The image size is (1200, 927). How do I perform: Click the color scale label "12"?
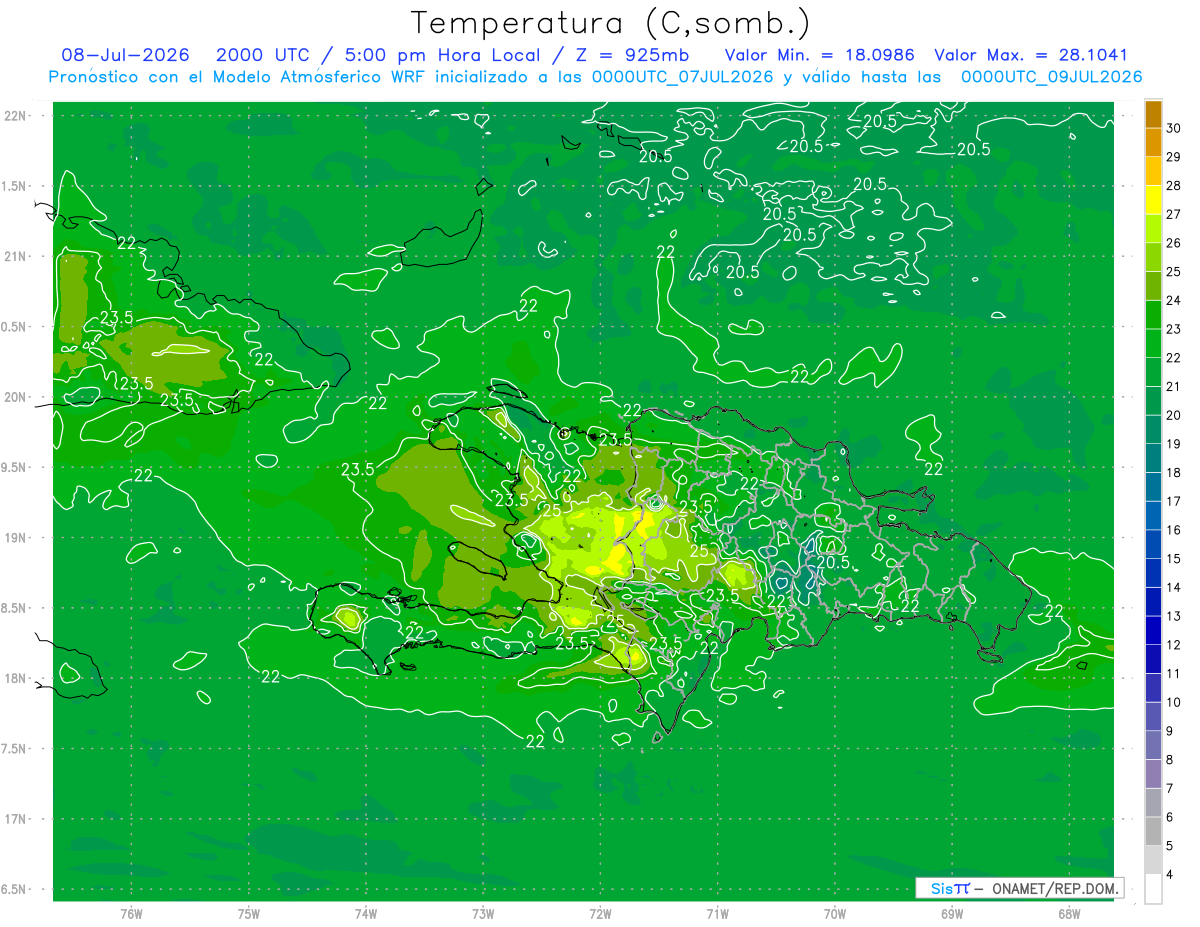[1173, 645]
